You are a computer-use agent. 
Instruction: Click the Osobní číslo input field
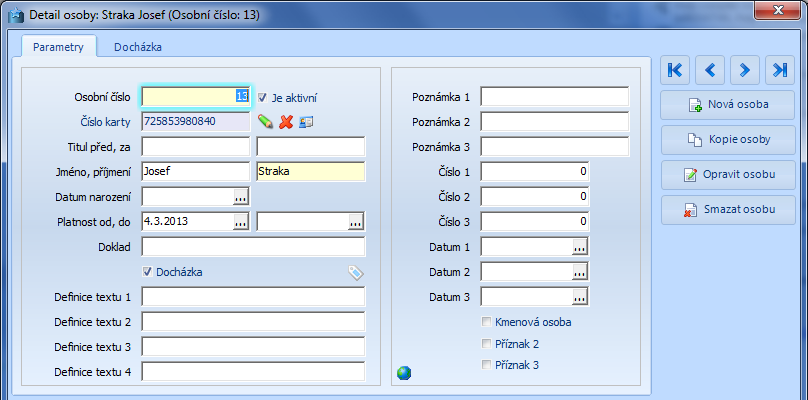pos(196,96)
